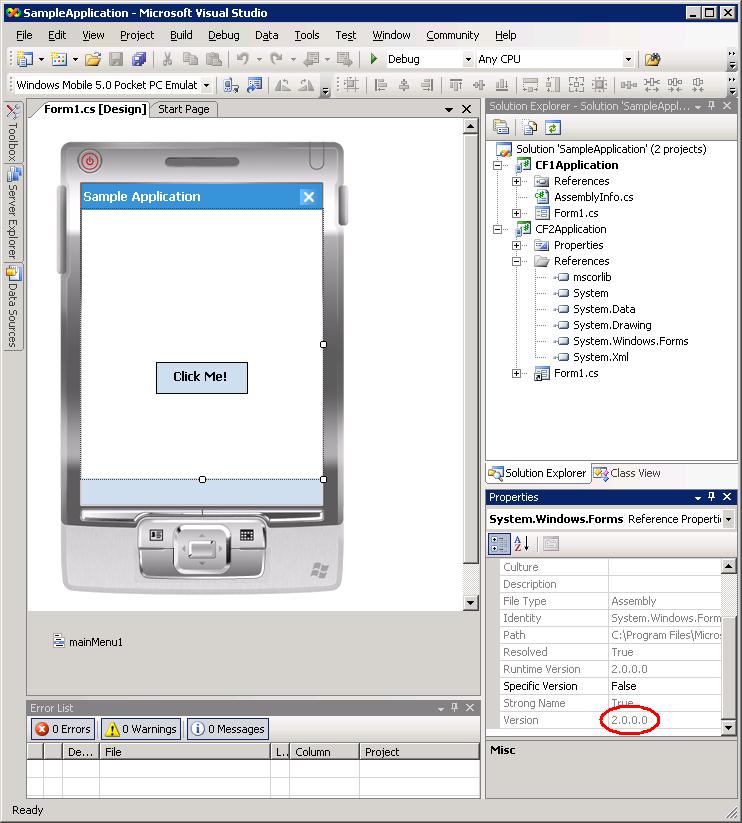The height and width of the screenshot is (823, 742).
Task: Toggle the Errors filter button
Action: 62,729
